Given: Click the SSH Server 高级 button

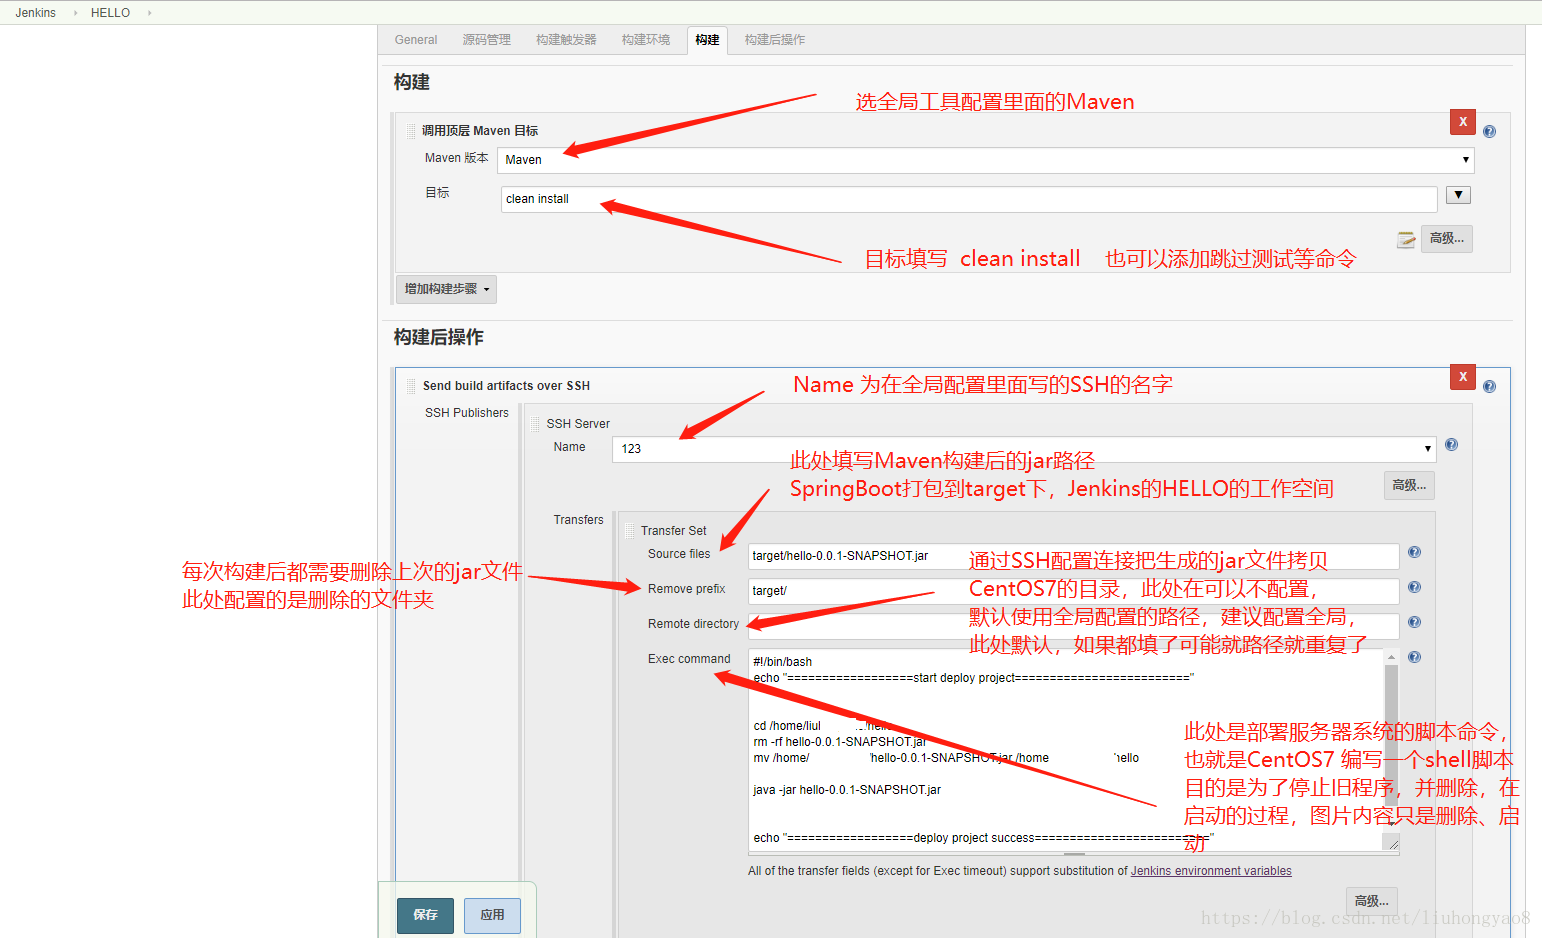Looking at the screenshot, I should [1409, 486].
